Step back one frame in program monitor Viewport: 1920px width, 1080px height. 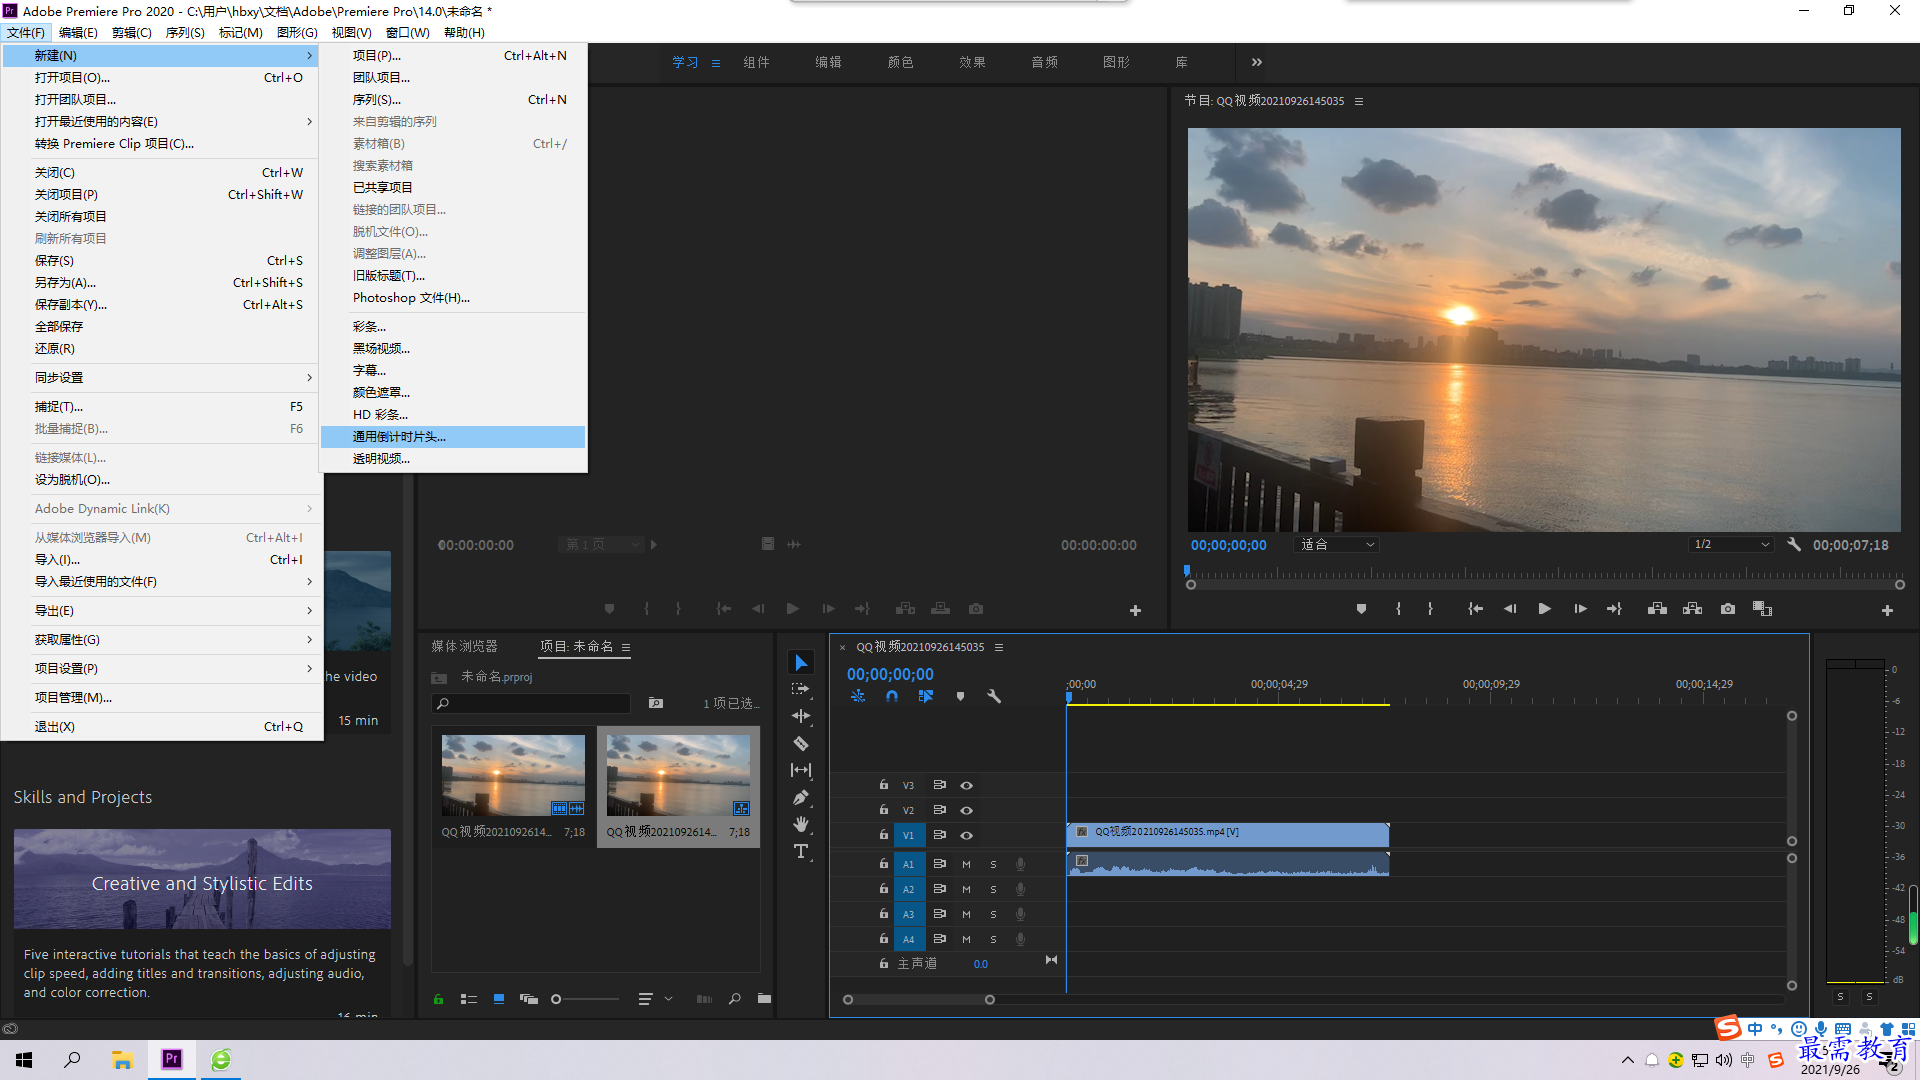click(x=1510, y=609)
